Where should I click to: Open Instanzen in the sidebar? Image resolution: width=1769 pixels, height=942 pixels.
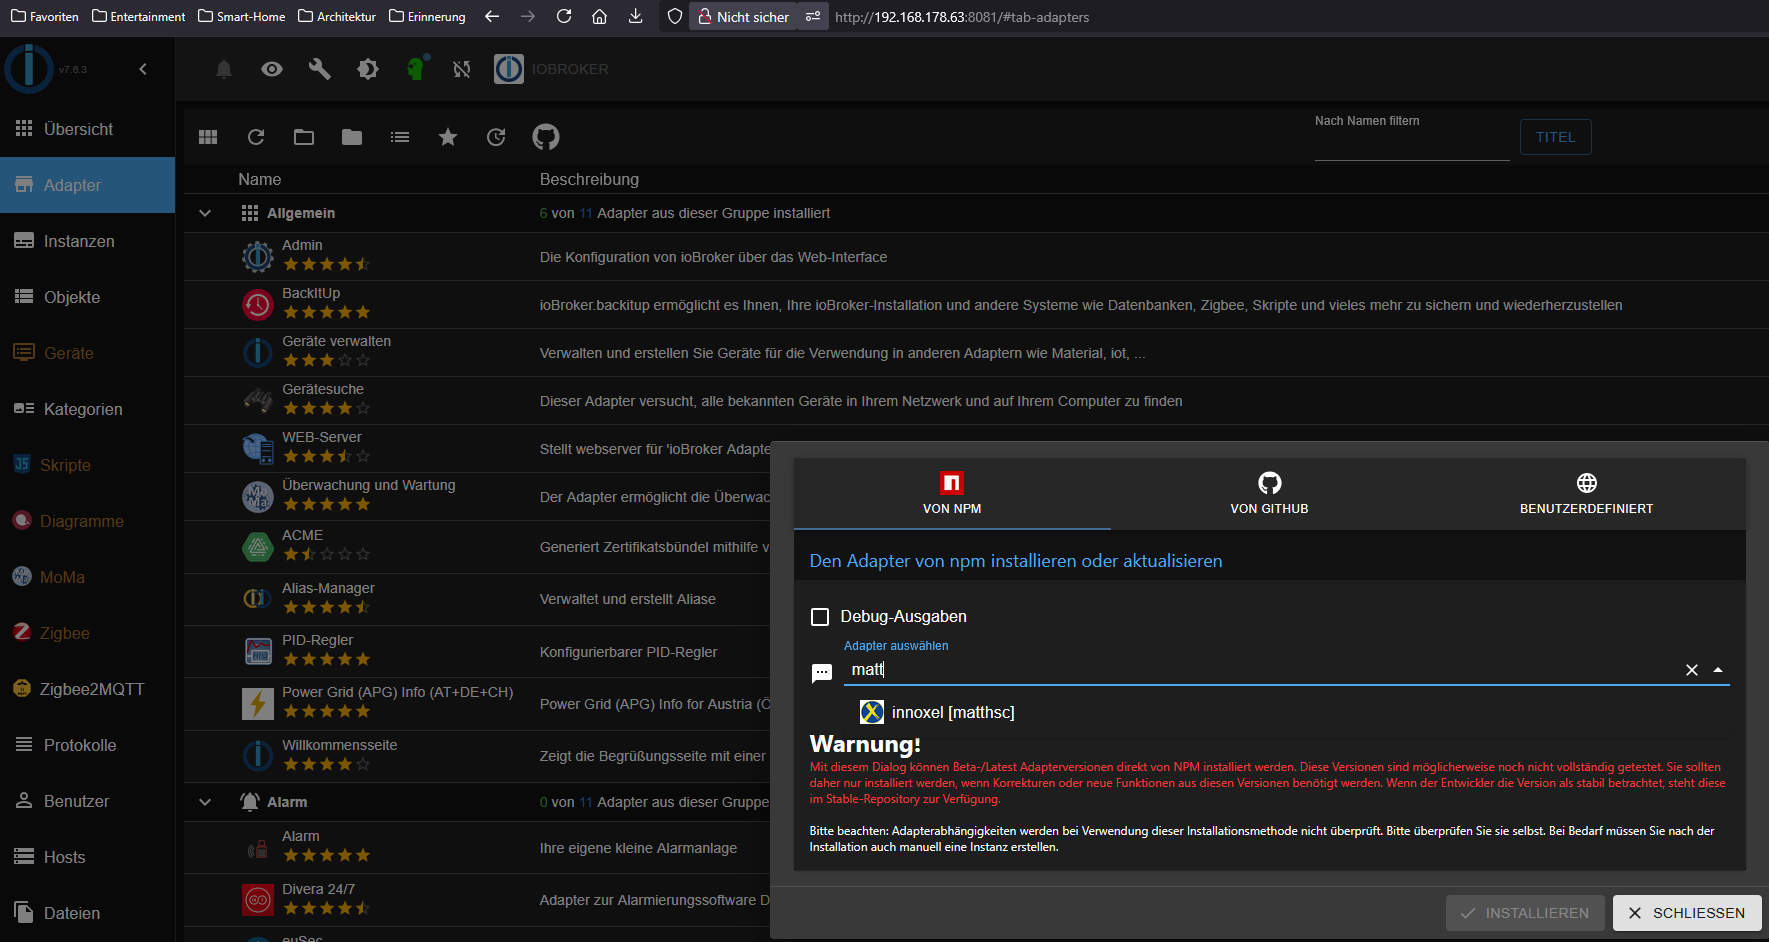pyautogui.click(x=87, y=241)
